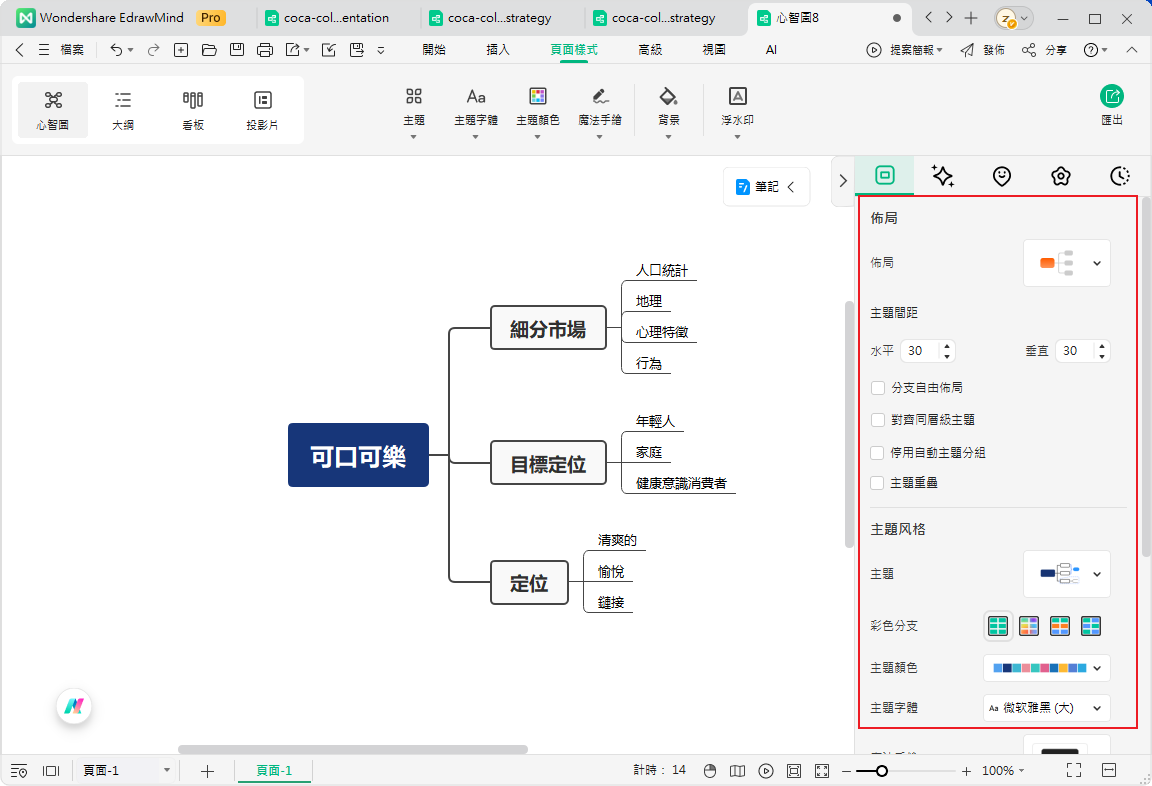Image resolution: width=1152 pixels, height=786 pixels.
Task: Switch to the 高级 ribbon tab
Action: (650, 49)
